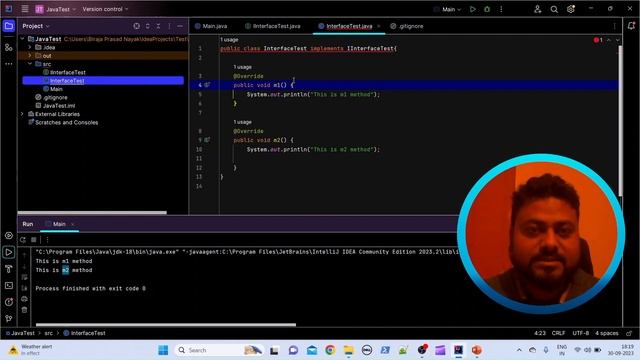Open Windows Start button
This screenshot has height=360, width=640.
(x=163, y=350)
